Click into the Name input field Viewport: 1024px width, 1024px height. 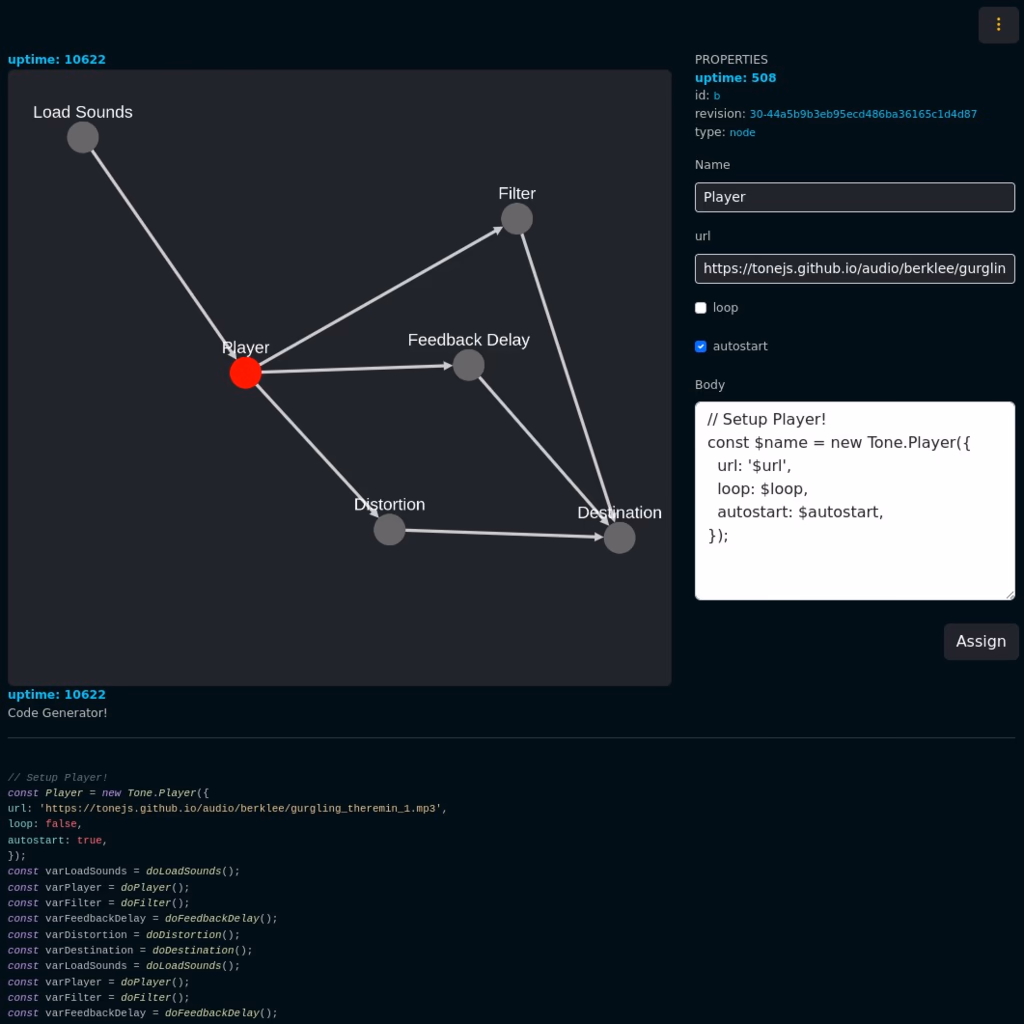coord(854,197)
